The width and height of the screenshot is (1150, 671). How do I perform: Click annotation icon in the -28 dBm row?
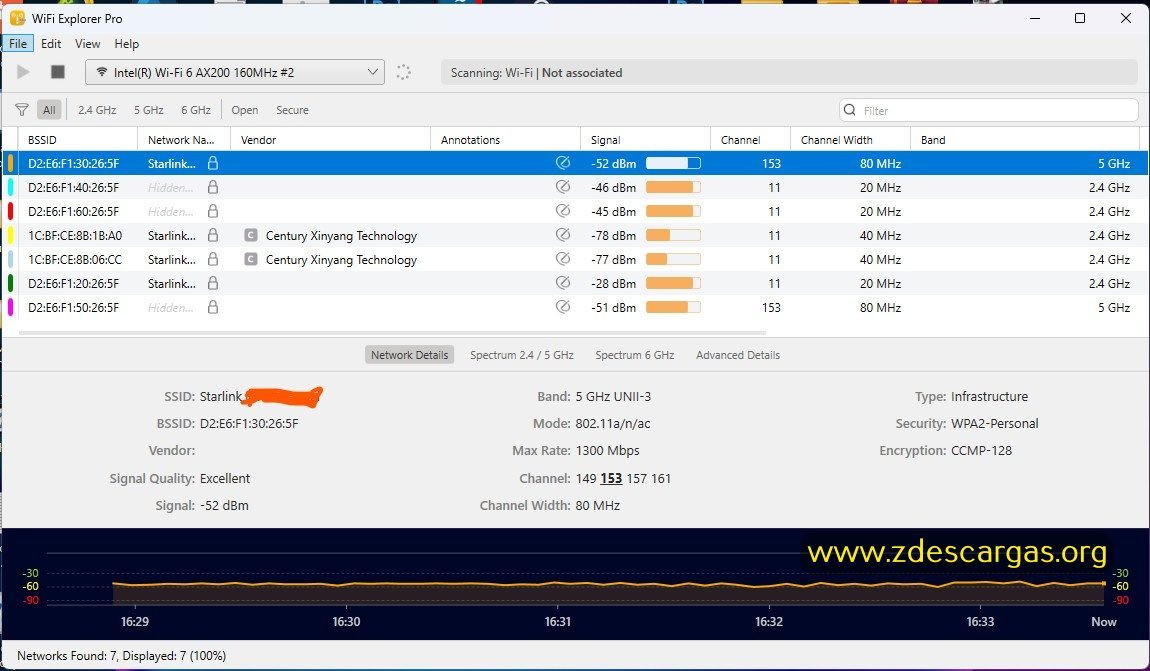pyautogui.click(x=563, y=283)
